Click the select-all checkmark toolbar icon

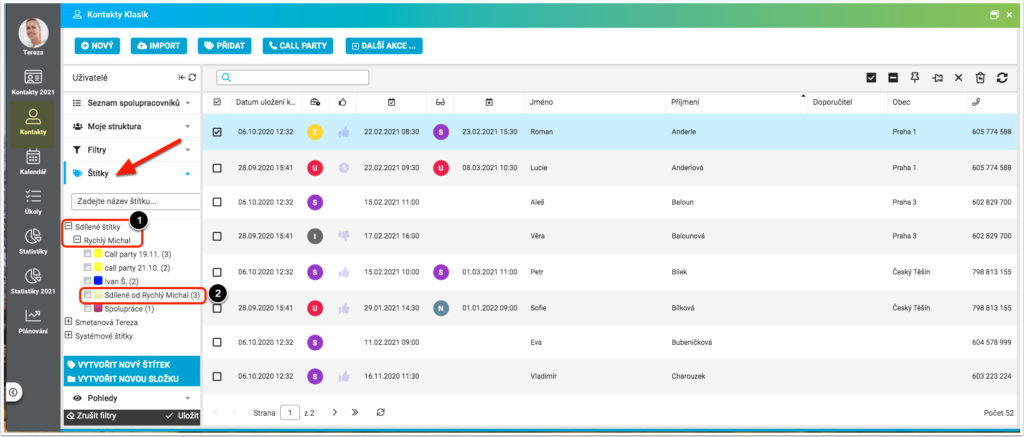click(x=871, y=78)
